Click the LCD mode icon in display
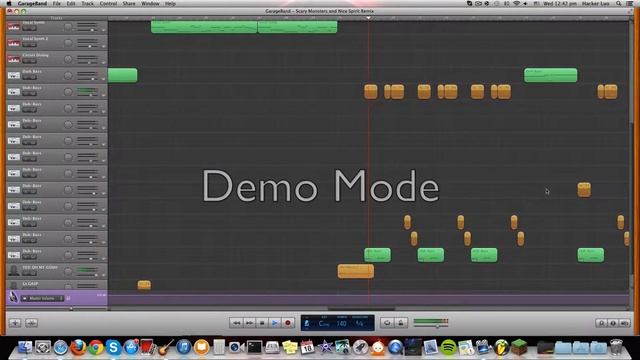Image resolution: width=640 pixels, height=360 pixels. pos(307,323)
